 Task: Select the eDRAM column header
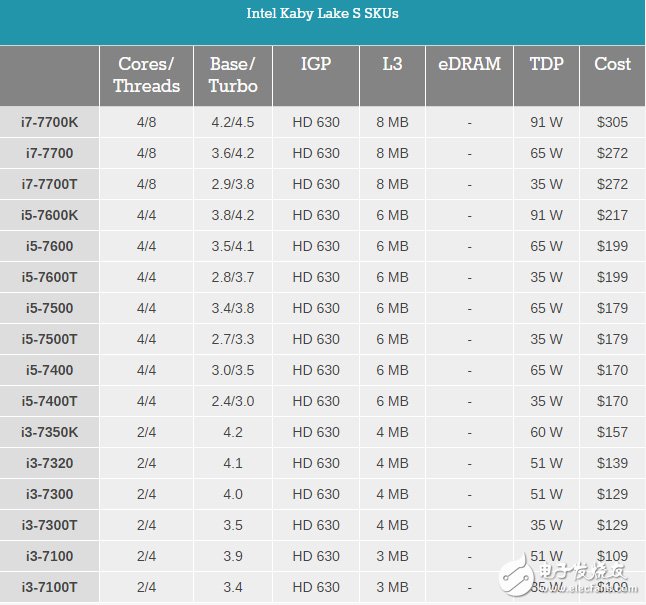tap(469, 64)
